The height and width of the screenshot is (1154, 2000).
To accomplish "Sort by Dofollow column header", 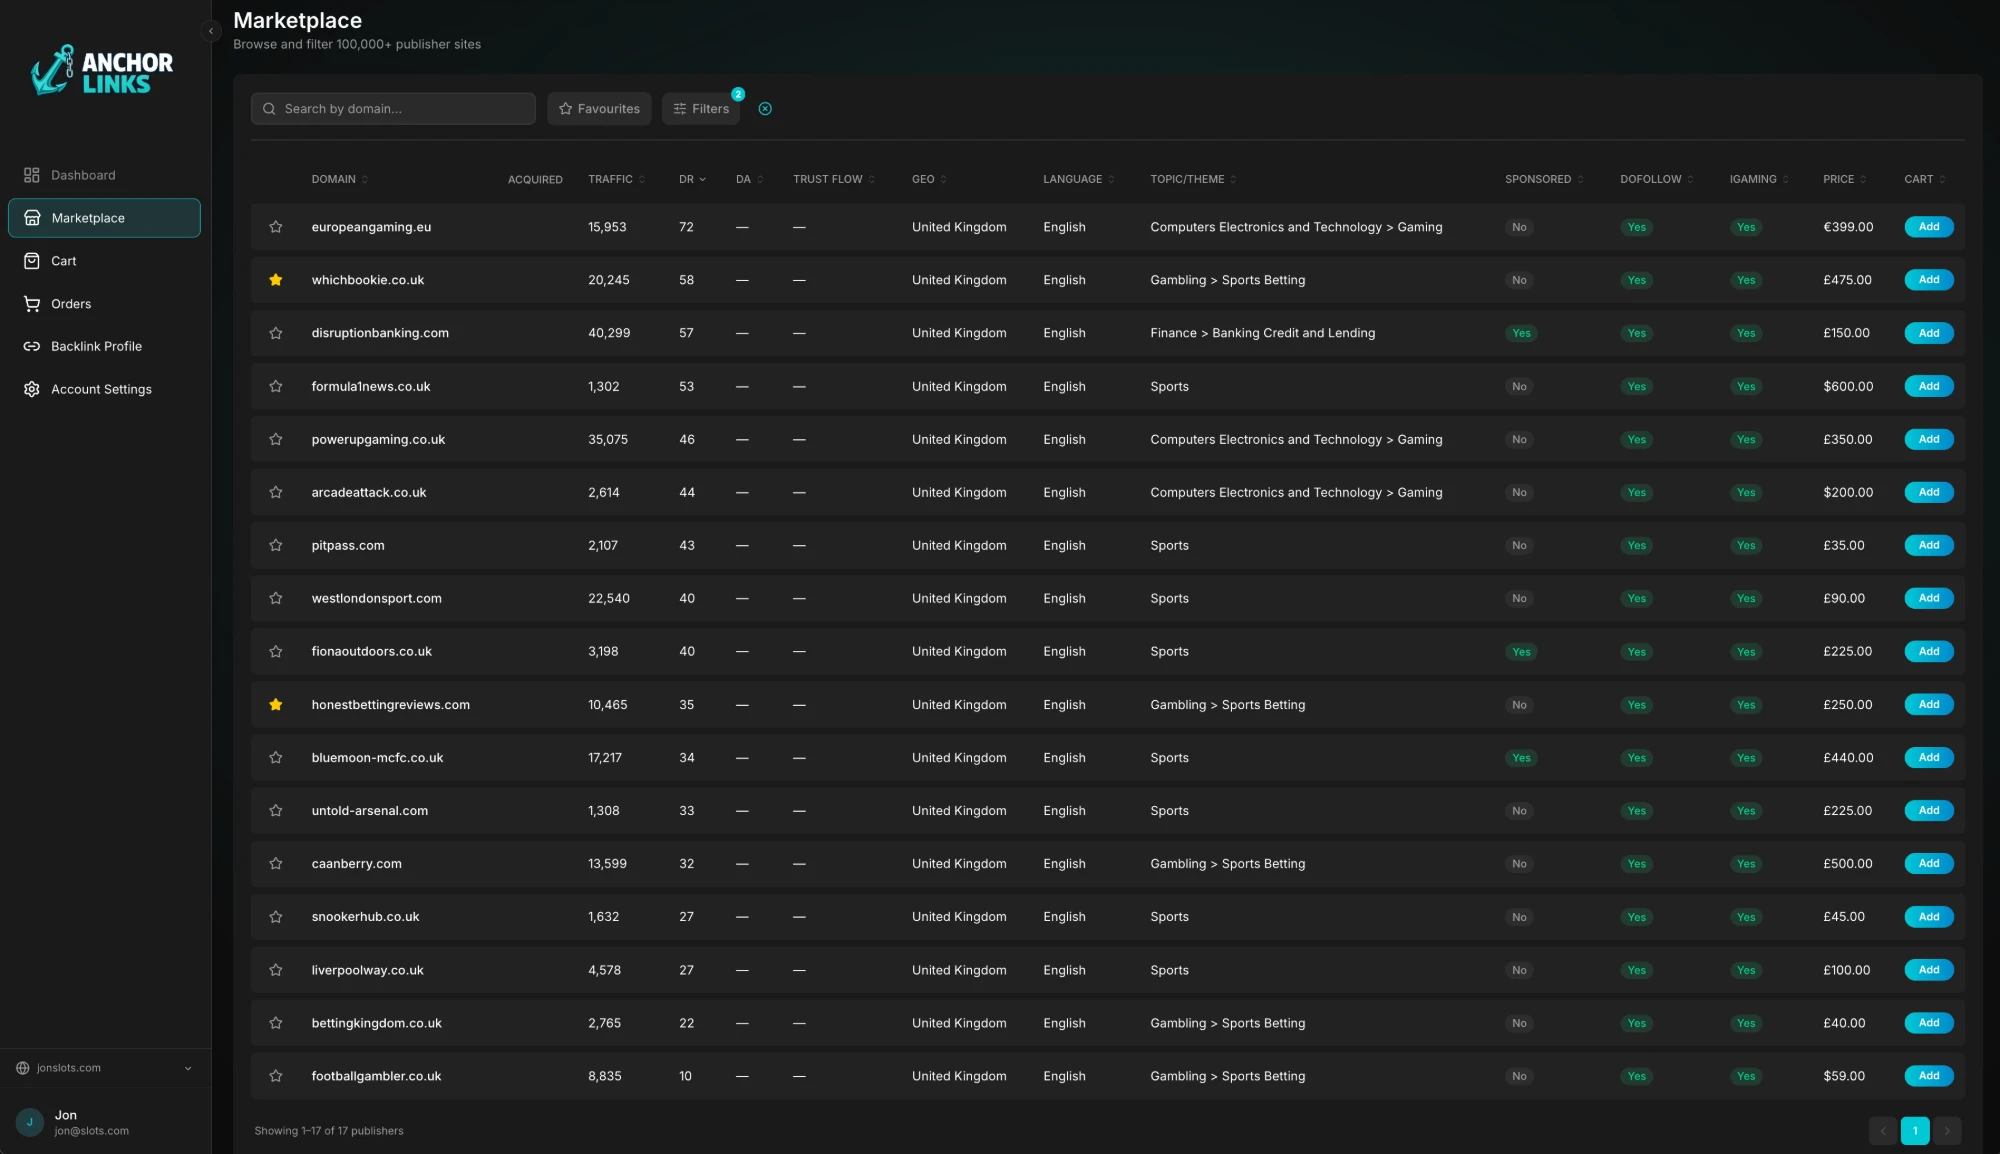I will pyautogui.click(x=1657, y=180).
